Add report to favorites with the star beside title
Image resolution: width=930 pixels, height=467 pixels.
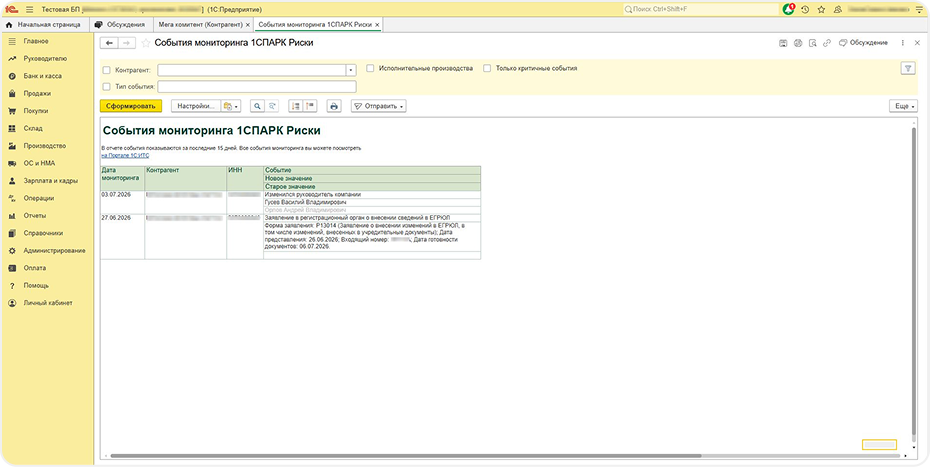146,43
